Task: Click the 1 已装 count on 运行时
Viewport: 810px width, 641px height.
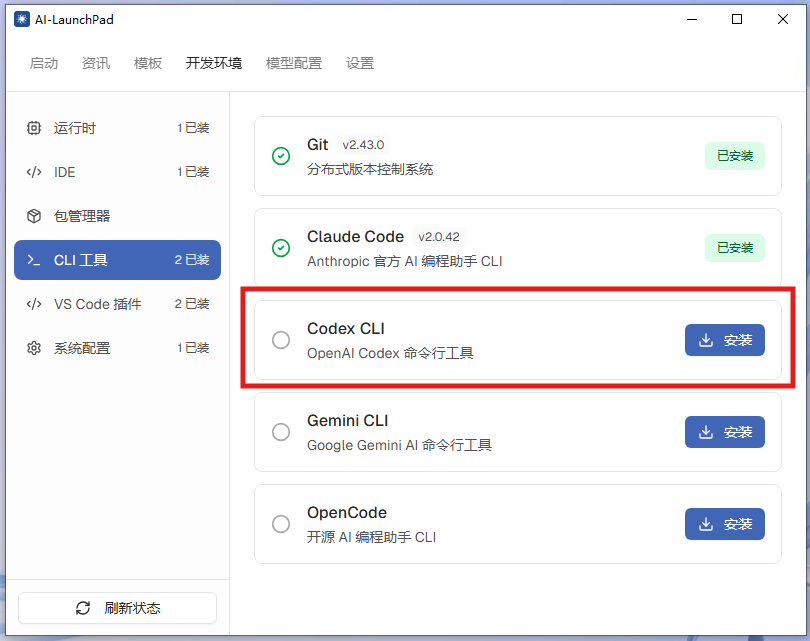Action: tap(193, 128)
